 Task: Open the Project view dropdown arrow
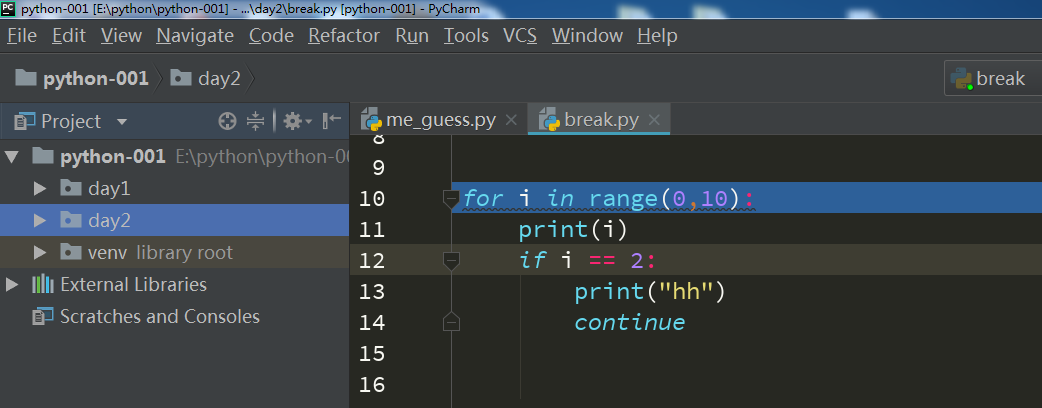122,122
